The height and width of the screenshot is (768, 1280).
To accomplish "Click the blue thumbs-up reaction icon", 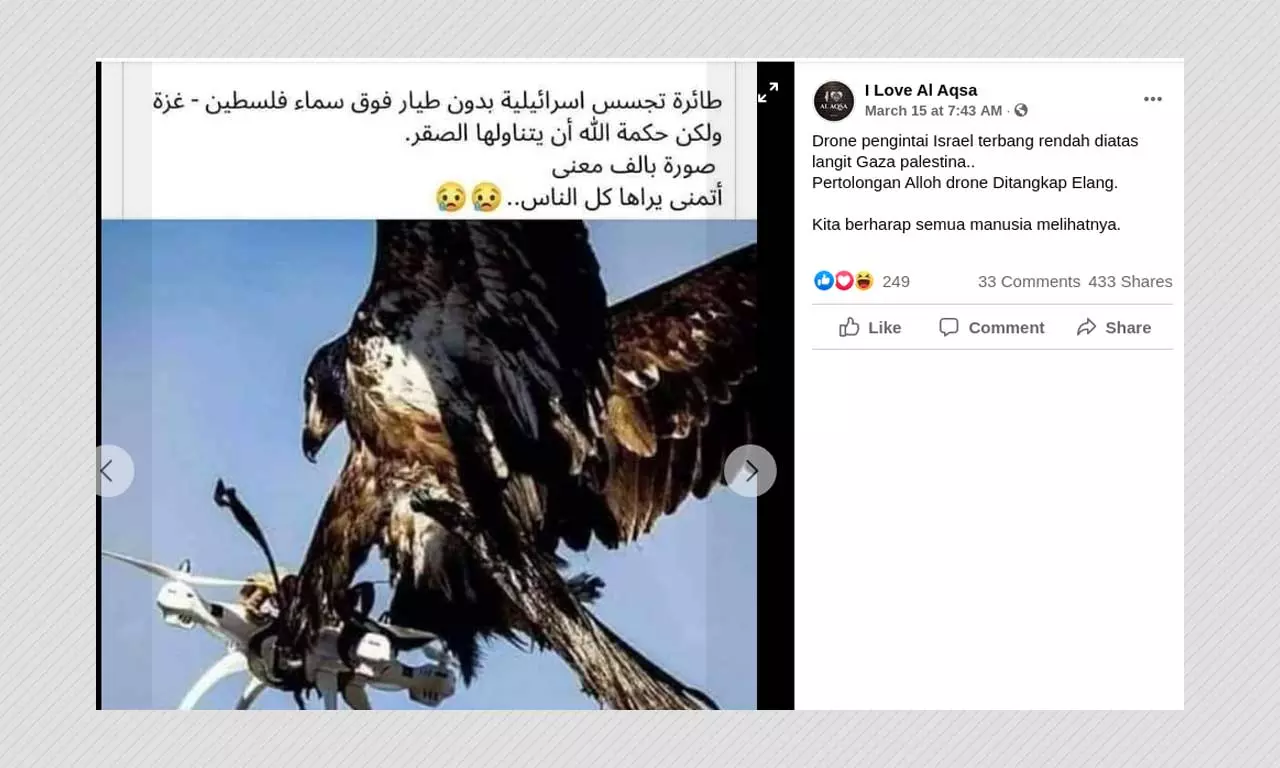I will (824, 281).
